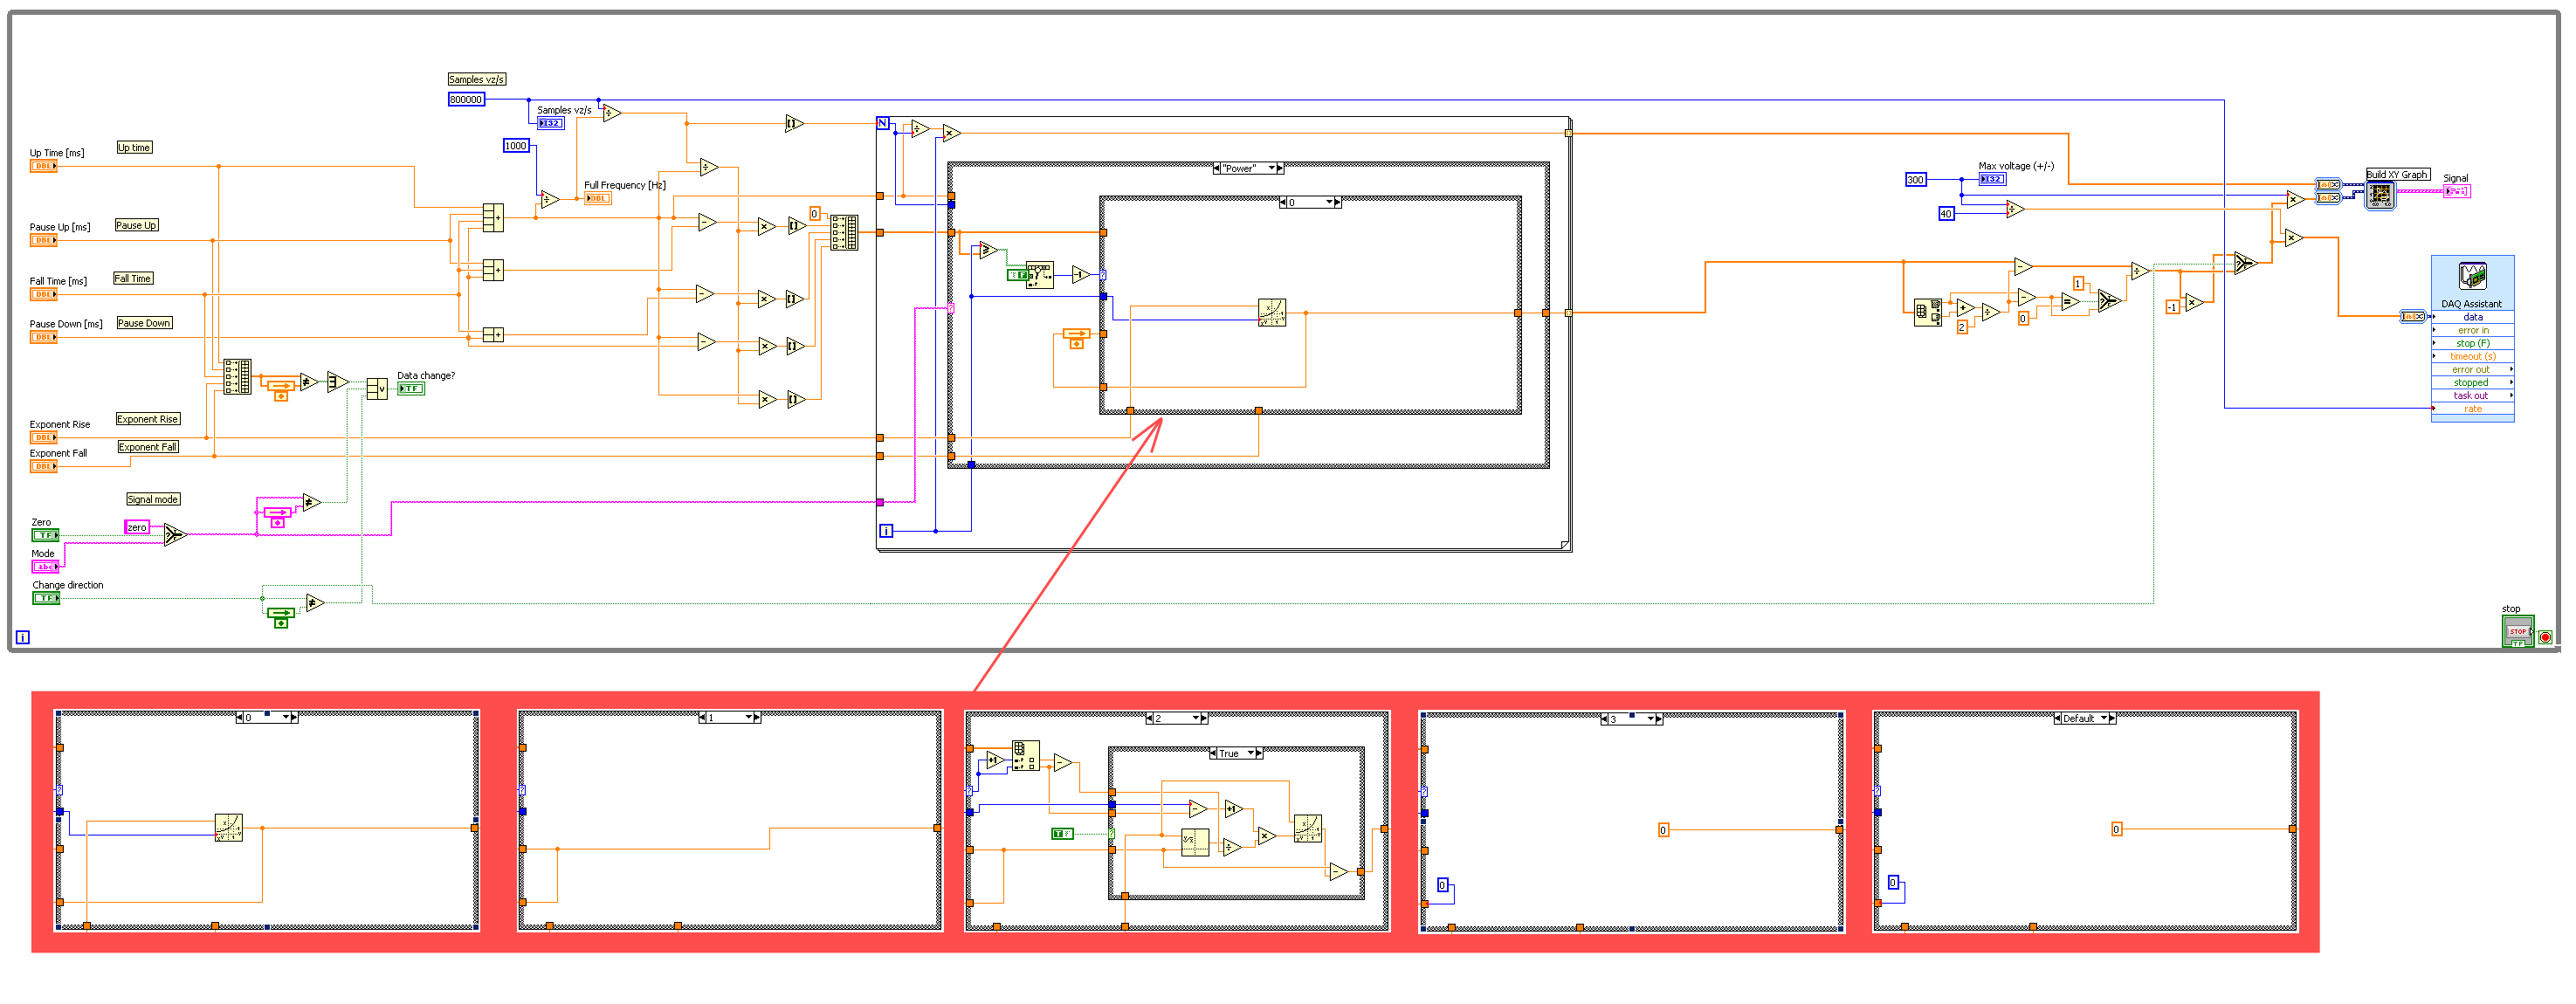Select the Array Size function left of constant 2
2576x1004 pixels.
(1927, 313)
